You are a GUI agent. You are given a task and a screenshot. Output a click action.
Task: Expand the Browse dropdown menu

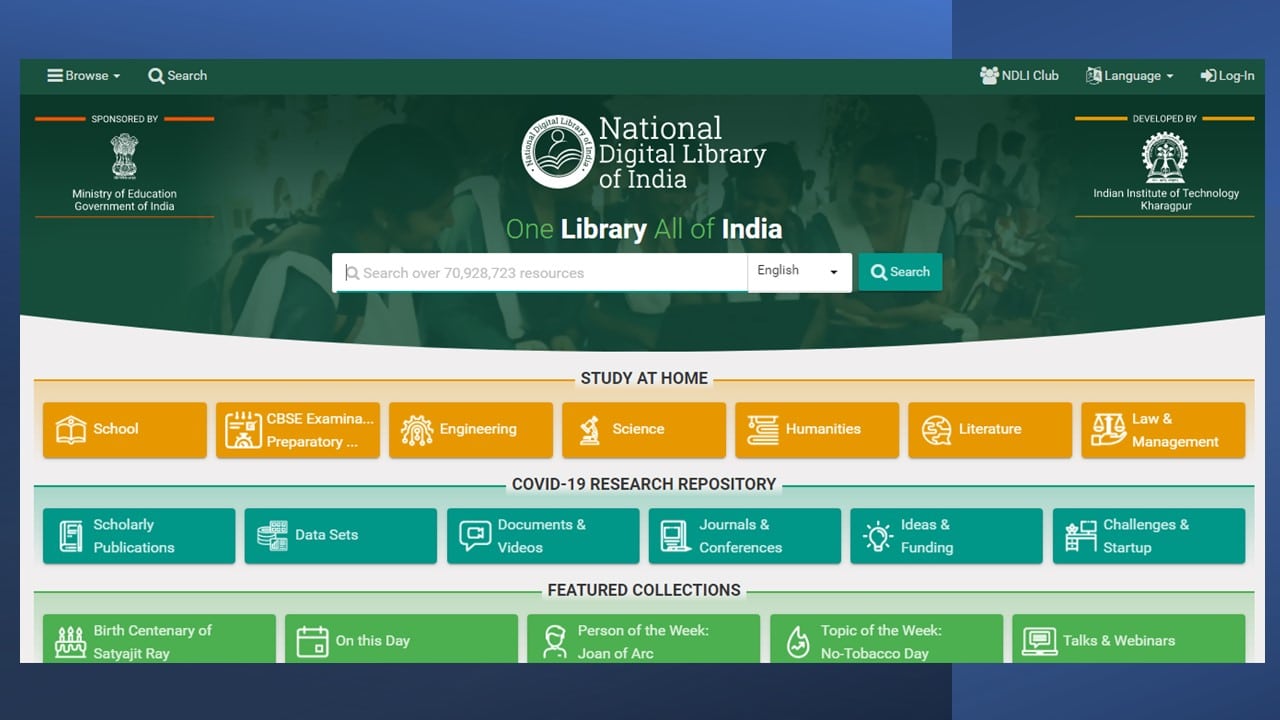84,76
